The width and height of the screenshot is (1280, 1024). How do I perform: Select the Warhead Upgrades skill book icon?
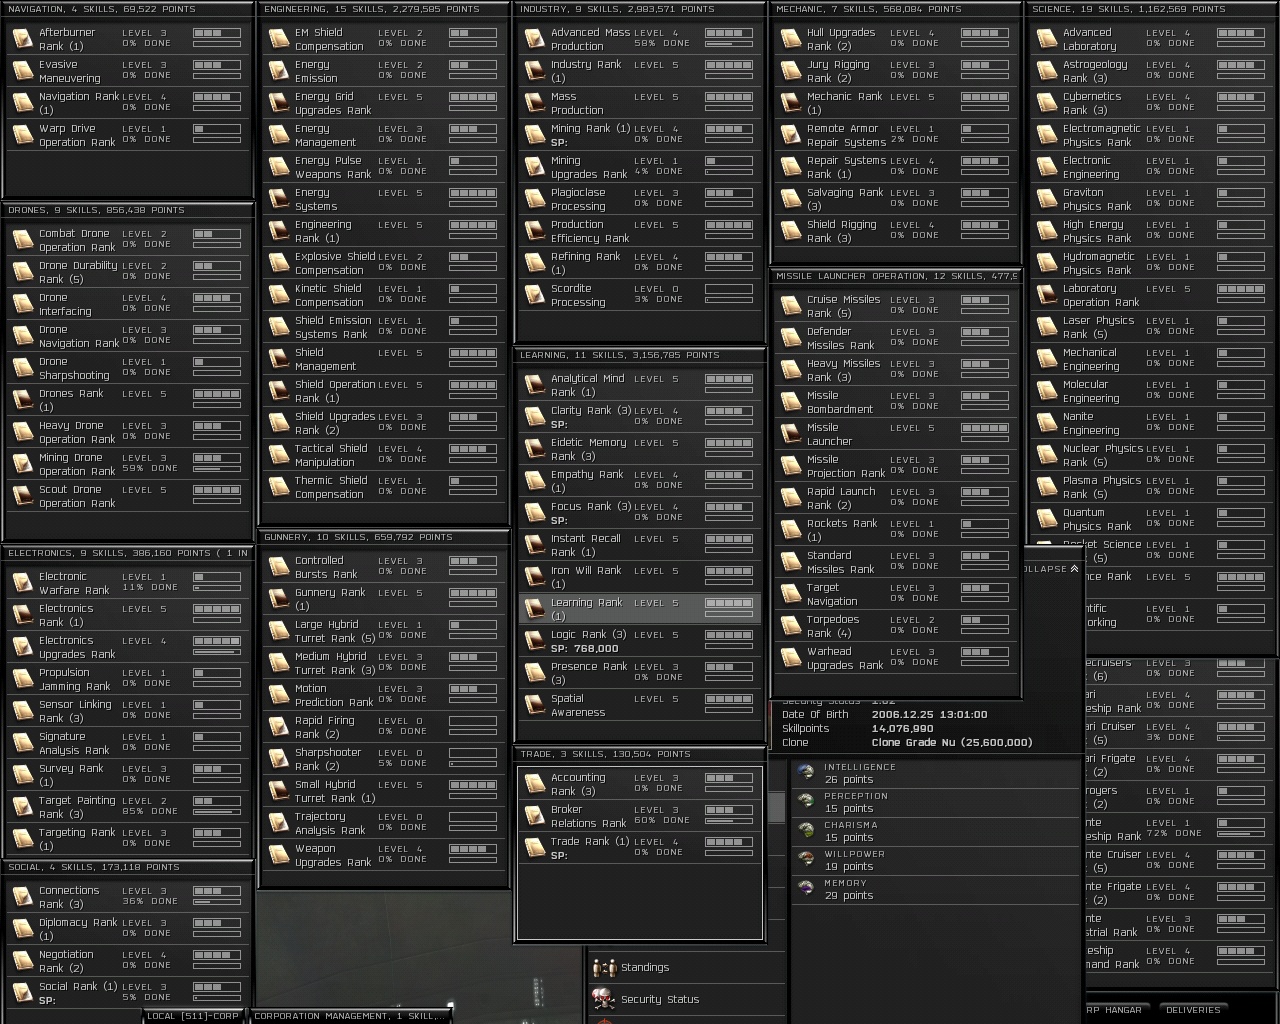tap(791, 658)
